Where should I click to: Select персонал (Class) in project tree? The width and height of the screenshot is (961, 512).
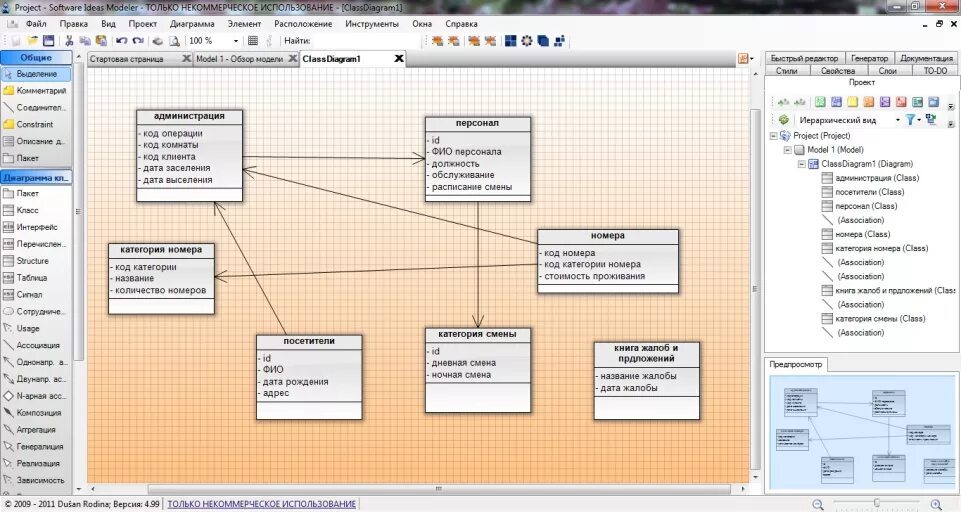click(x=865, y=206)
